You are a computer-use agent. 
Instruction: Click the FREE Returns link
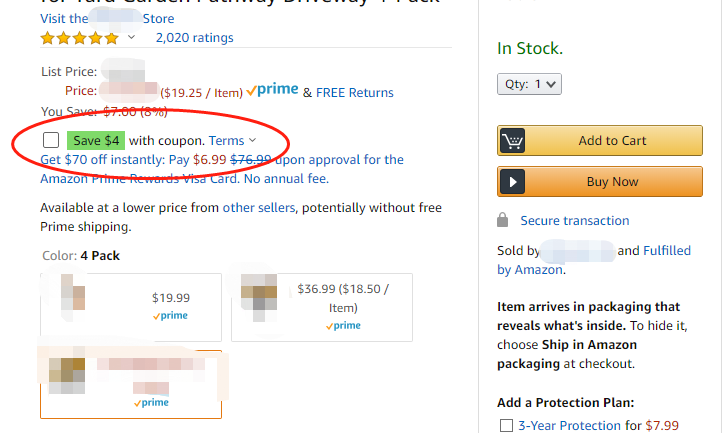355,93
